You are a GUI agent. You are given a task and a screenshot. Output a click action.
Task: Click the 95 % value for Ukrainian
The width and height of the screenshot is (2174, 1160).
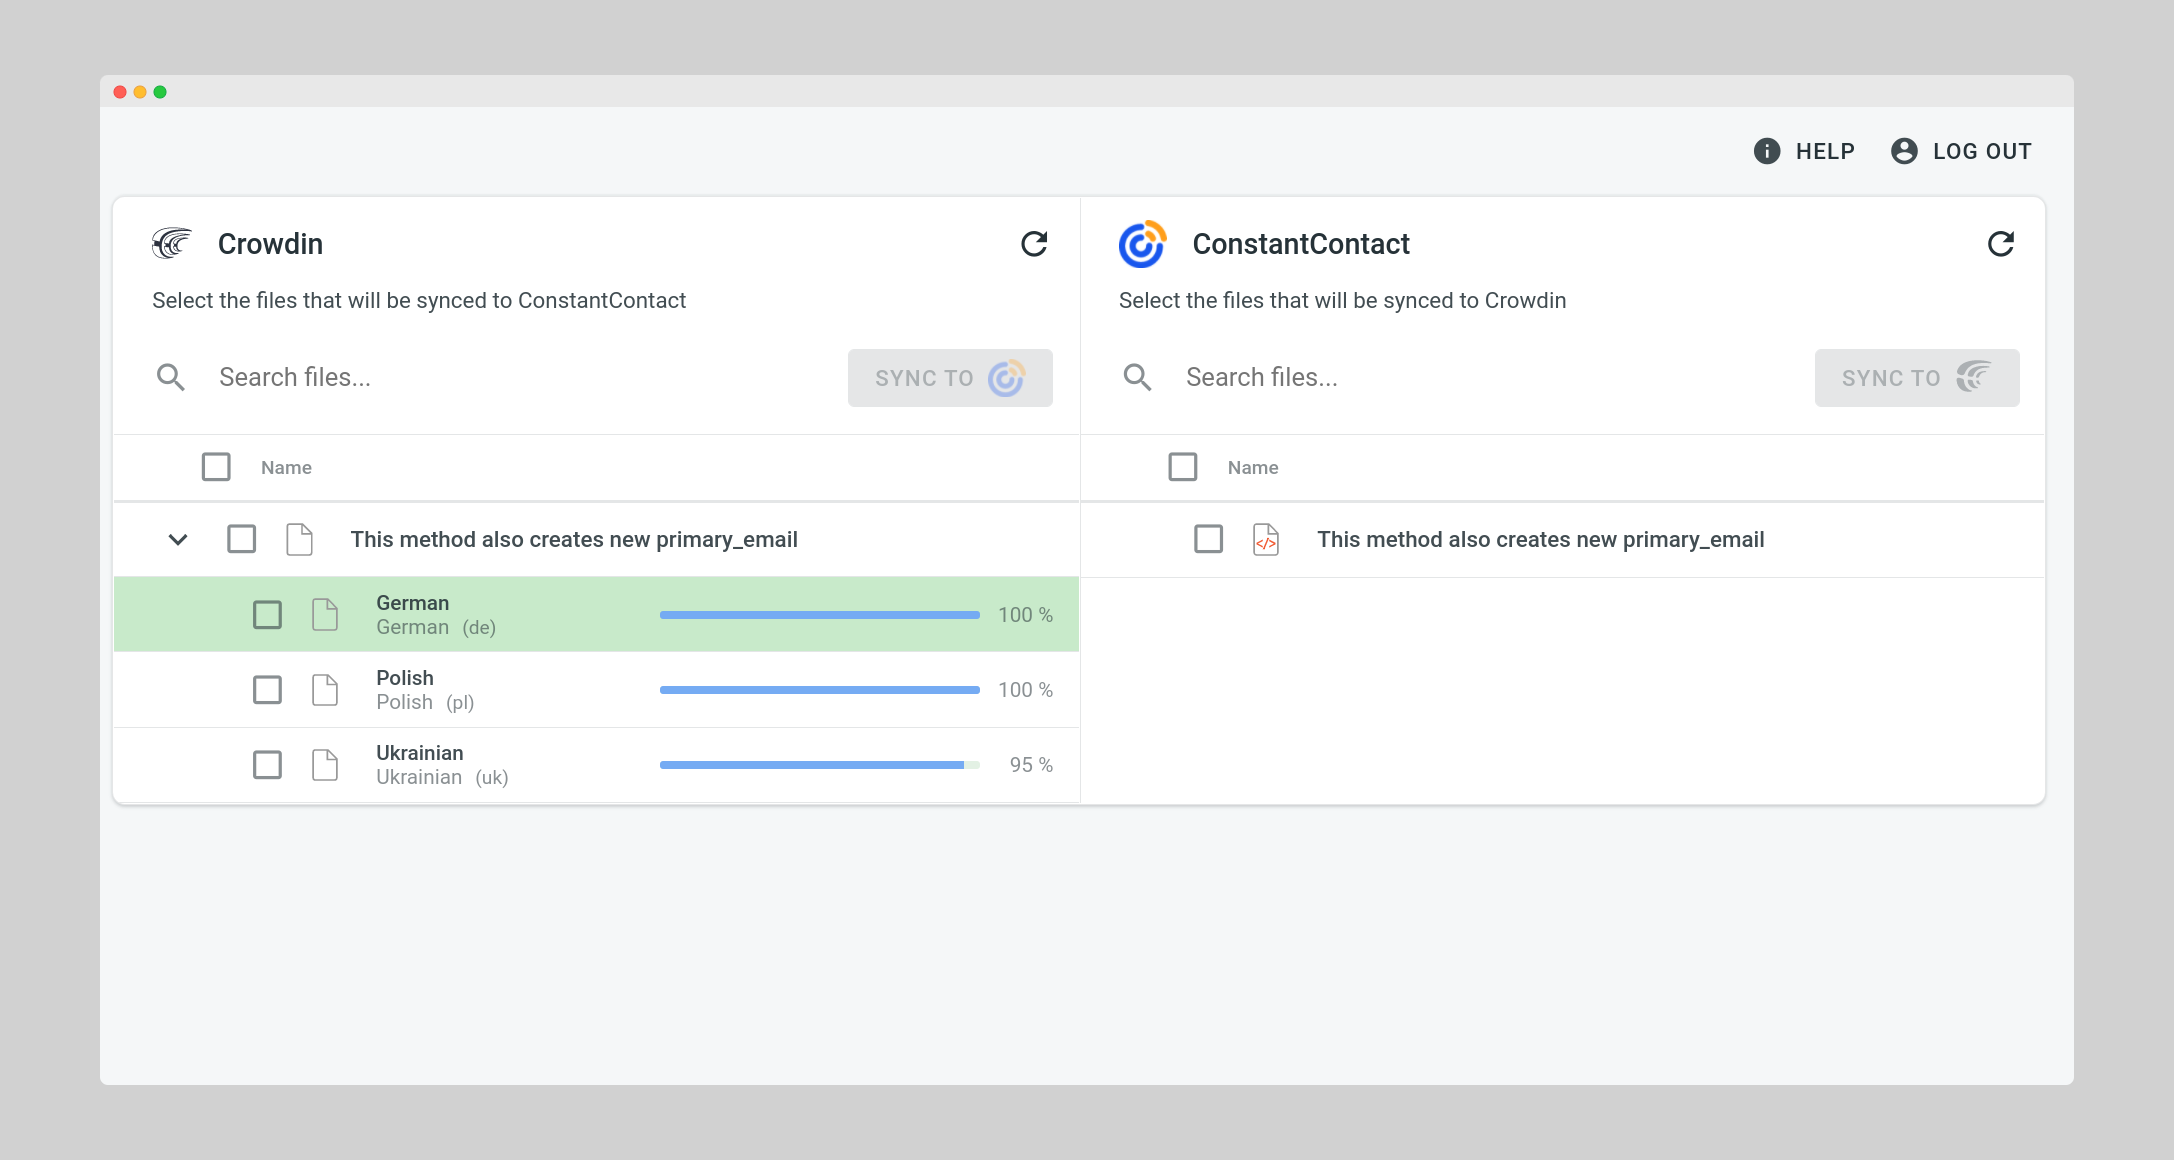pos(1031,765)
